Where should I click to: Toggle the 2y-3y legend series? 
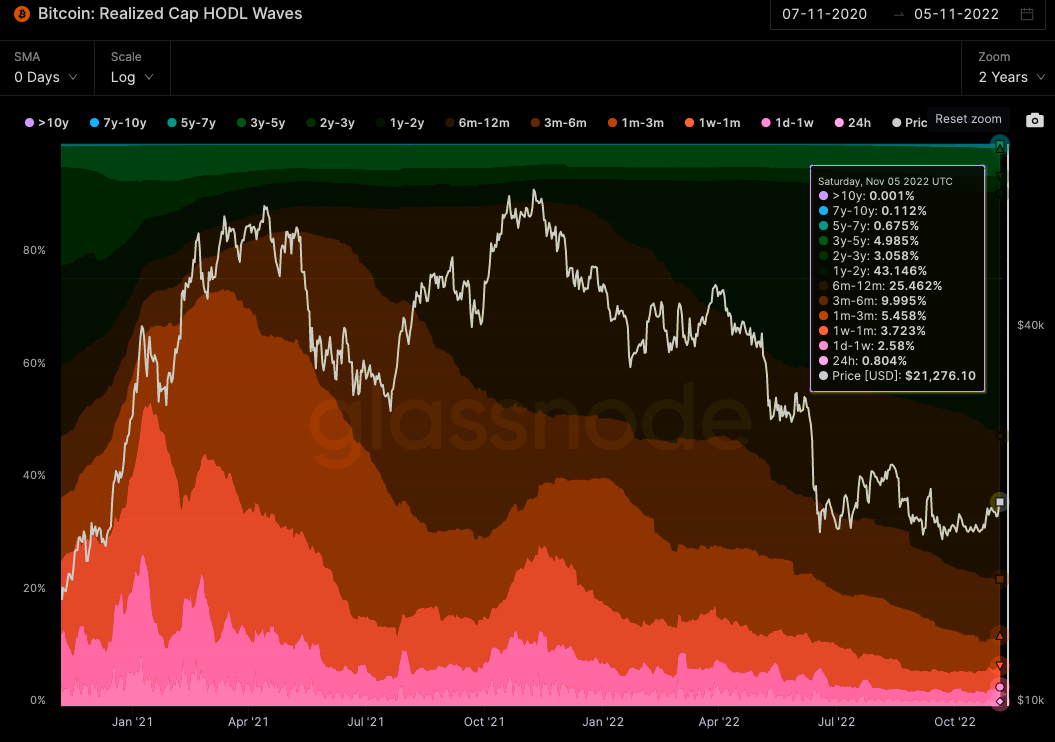(x=330, y=122)
